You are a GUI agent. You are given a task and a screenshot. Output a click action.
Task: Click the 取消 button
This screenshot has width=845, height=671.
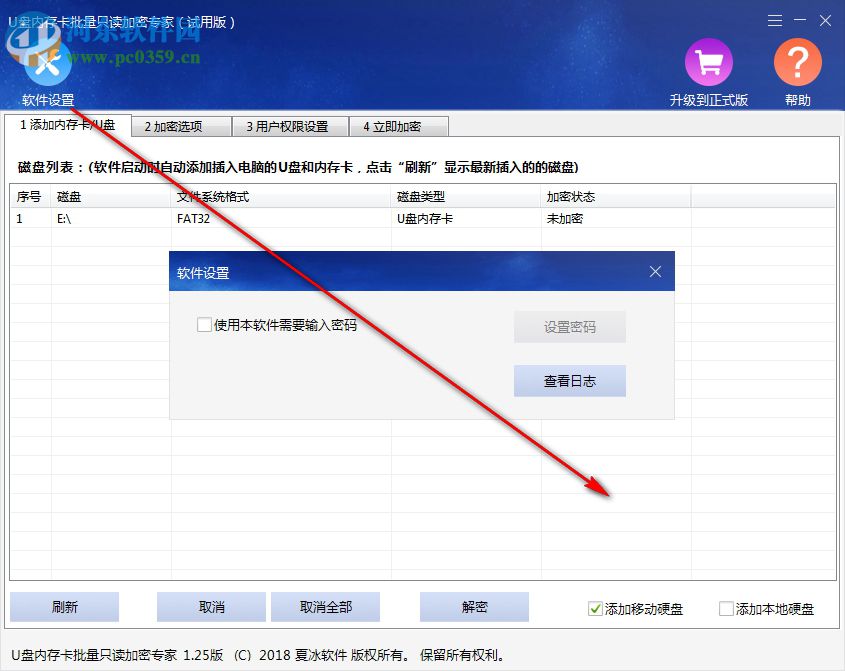[x=211, y=607]
